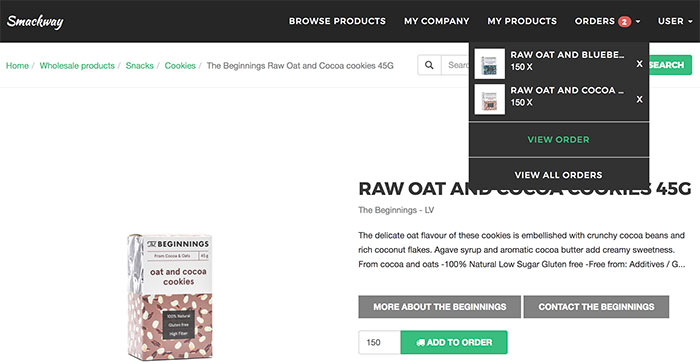Follow the Wholesale products breadcrumb link

pyautogui.click(x=77, y=66)
